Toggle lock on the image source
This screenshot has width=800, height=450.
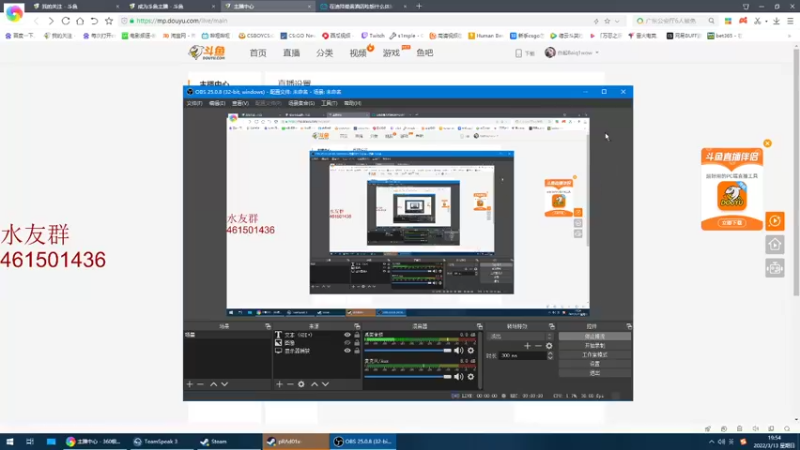[x=357, y=343]
